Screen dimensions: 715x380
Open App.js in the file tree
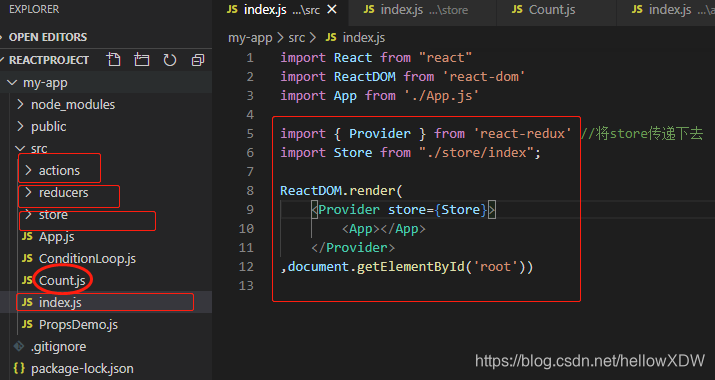point(57,236)
